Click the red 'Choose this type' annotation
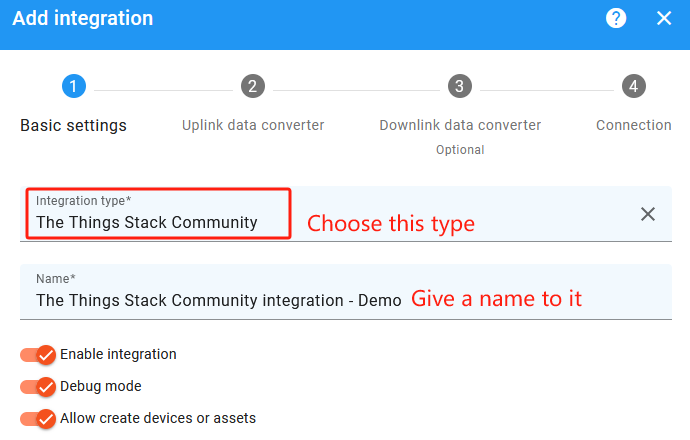The image size is (690, 440). point(390,223)
